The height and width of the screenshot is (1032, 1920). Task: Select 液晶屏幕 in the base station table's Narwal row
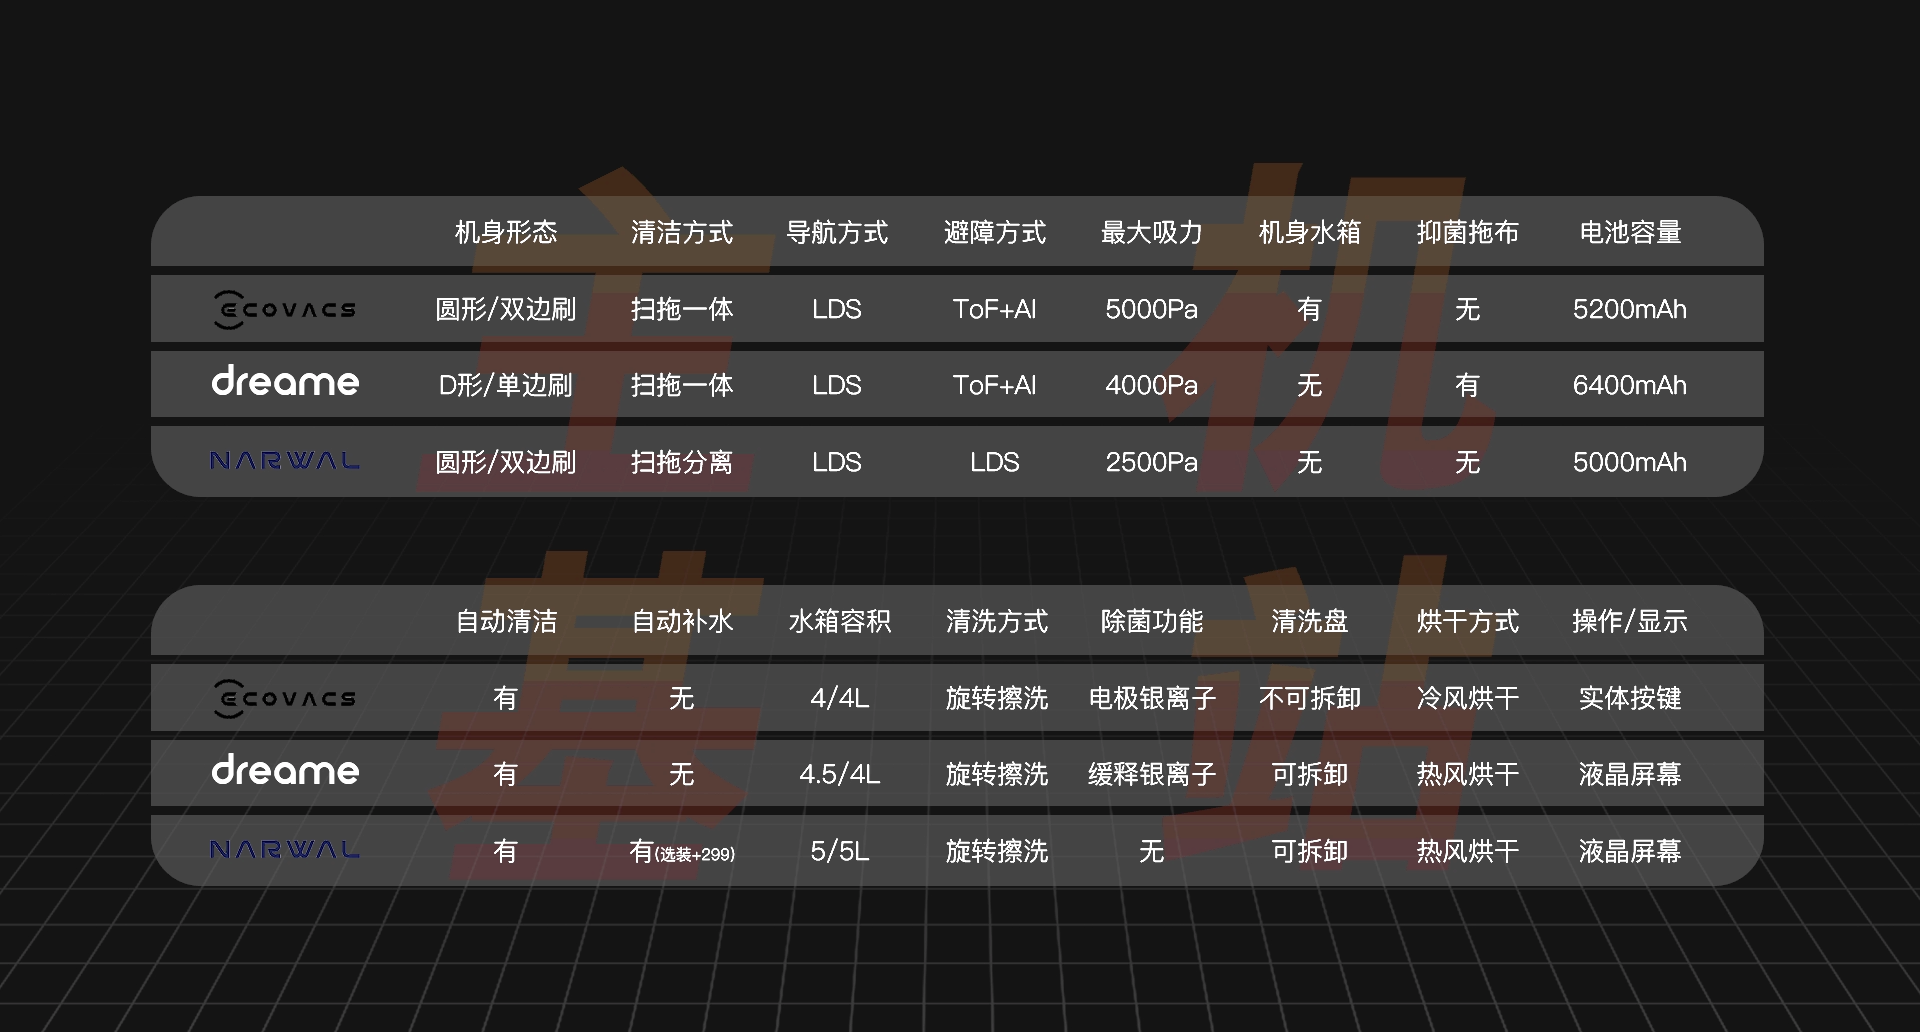tap(1630, 852)
